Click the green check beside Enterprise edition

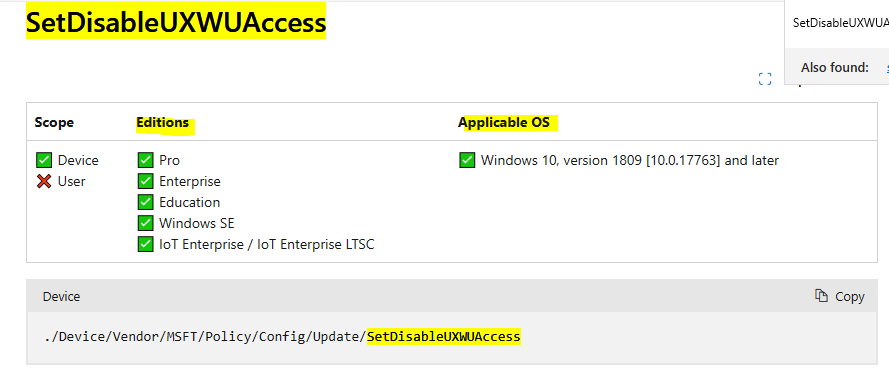pyautogui.click(x=146, y=181)
